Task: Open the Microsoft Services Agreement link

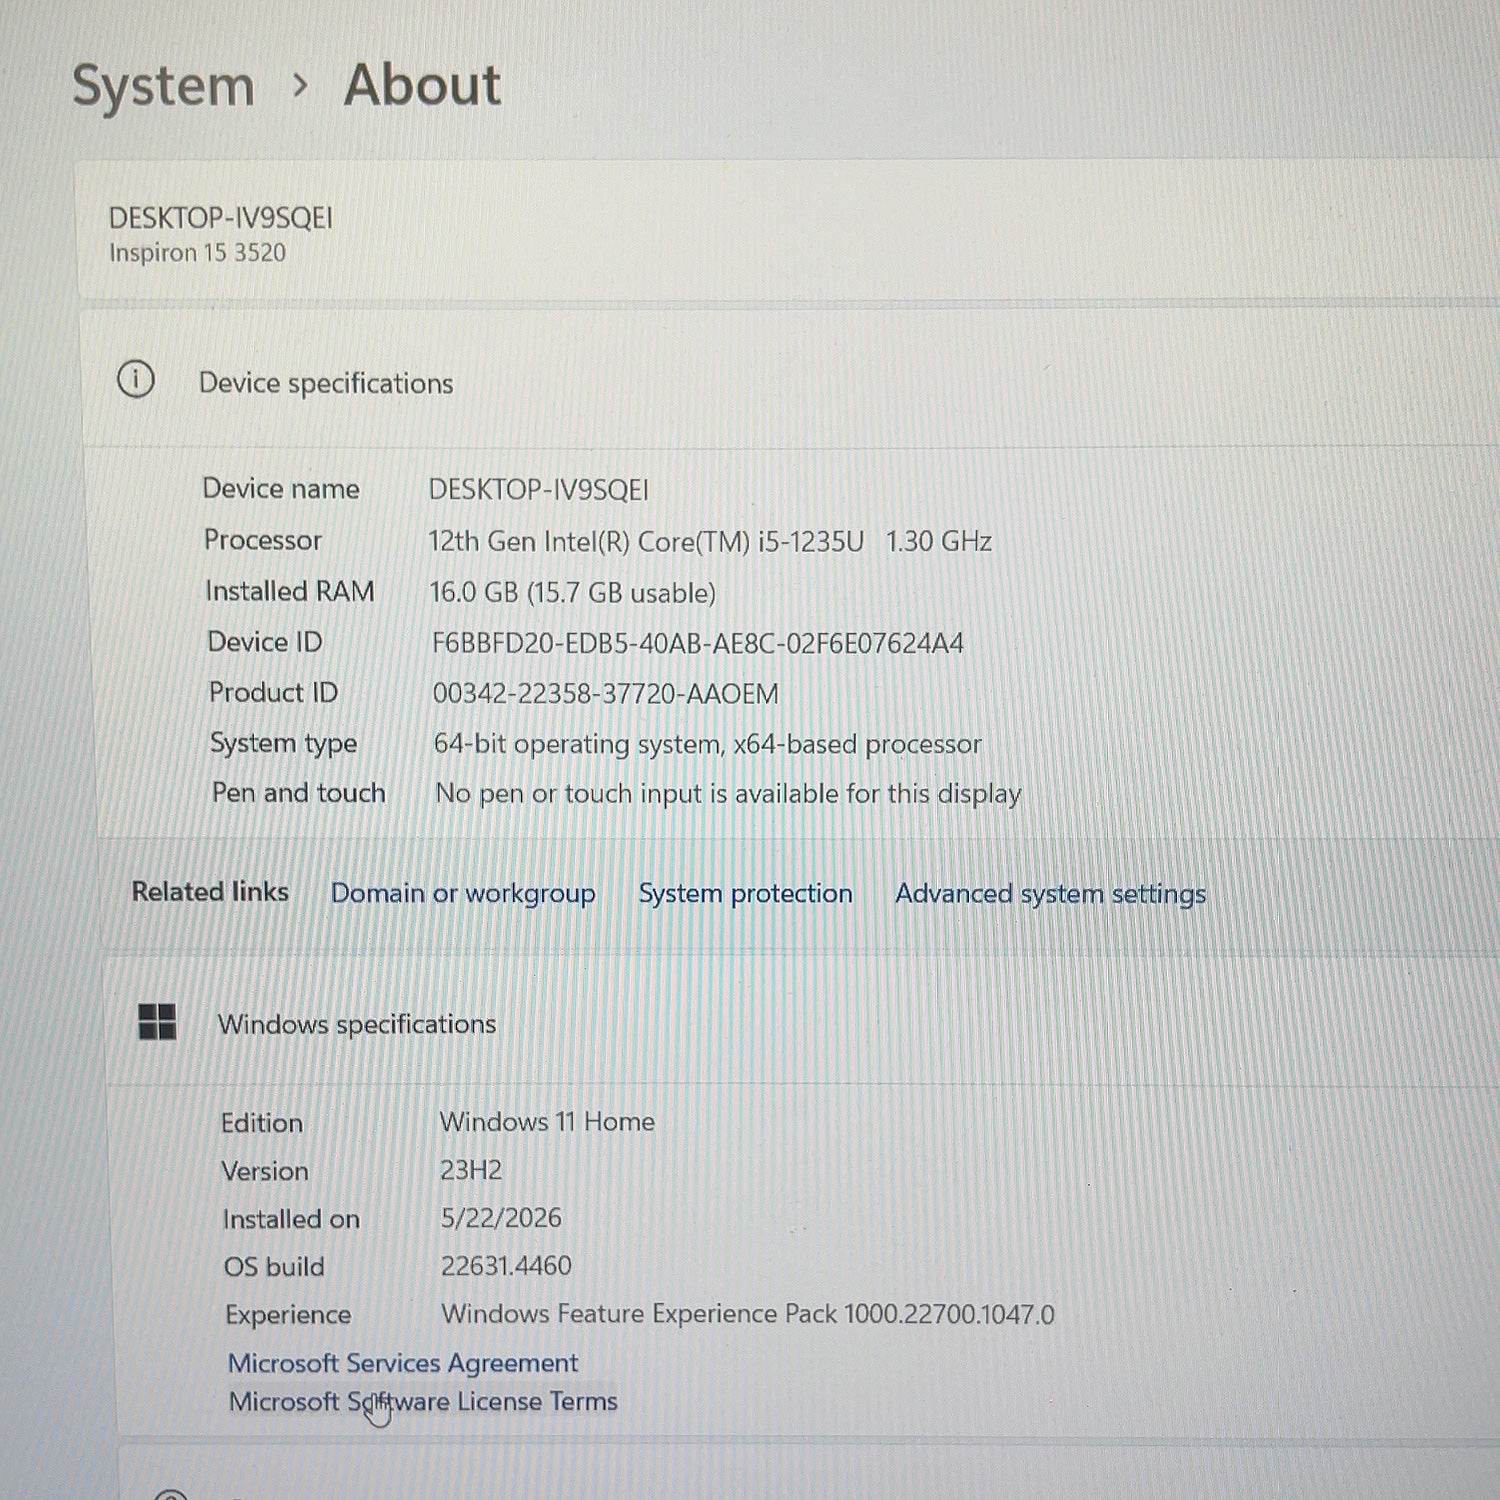Action: (403, 1363)
